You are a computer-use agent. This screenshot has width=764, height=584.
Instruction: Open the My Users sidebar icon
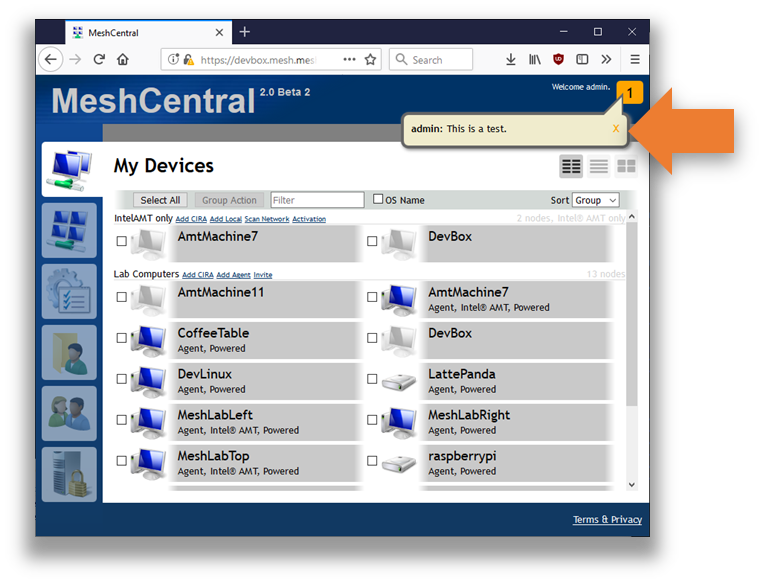click(x=69, y=413)
